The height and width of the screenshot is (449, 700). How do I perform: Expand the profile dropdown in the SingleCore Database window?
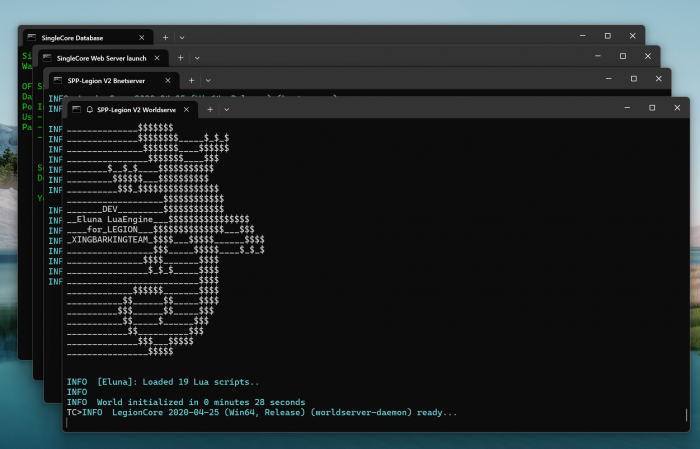[181, 37]
